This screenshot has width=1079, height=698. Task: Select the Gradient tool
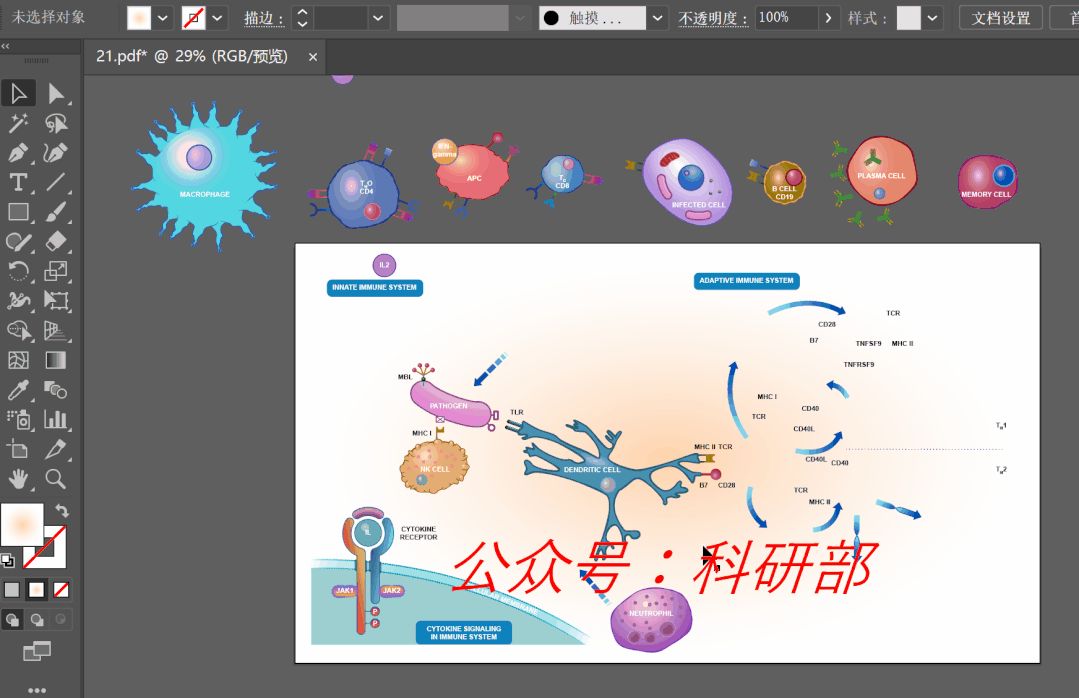point(56,360)
